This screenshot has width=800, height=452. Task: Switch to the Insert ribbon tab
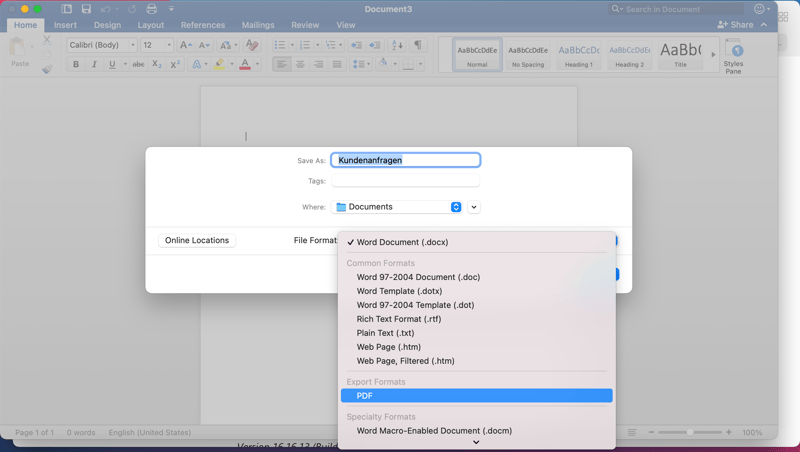click(65, 25)
